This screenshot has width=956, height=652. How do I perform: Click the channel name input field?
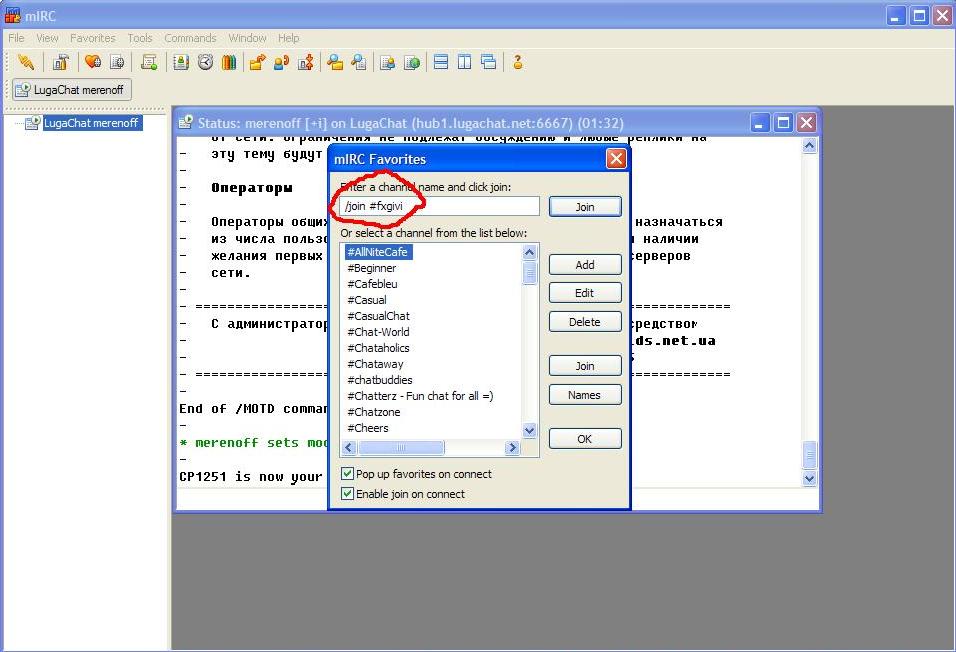(x=439, y=206)
